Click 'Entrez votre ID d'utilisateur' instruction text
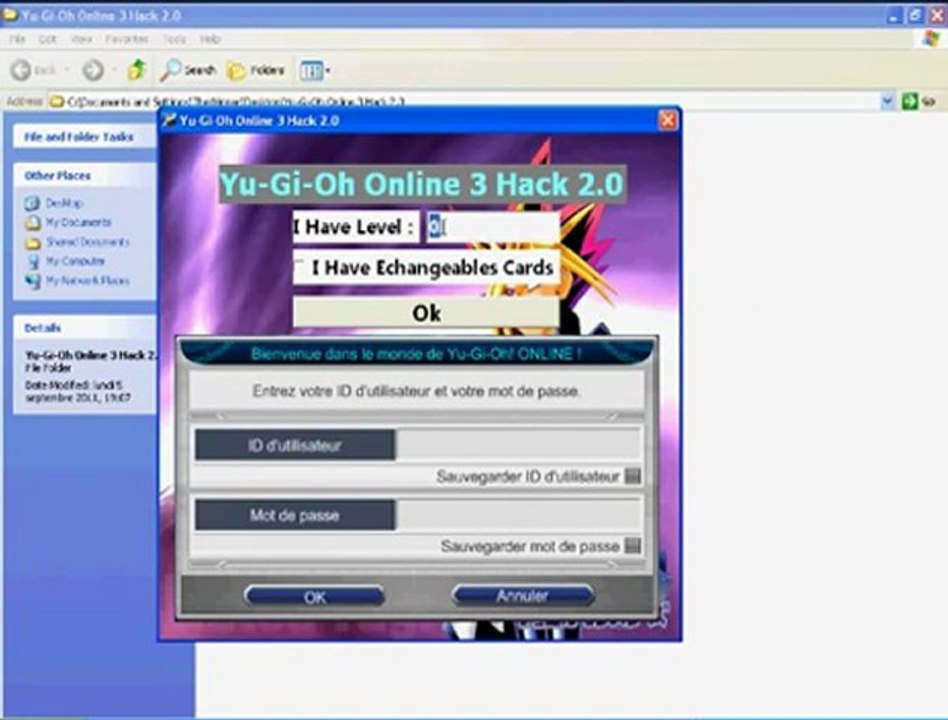948x720 pixels. [417, 391]
